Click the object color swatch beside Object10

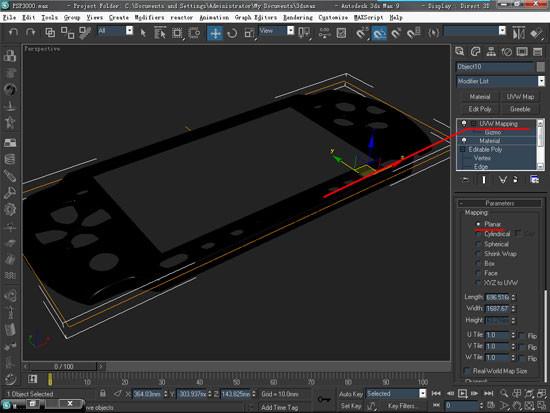click(x=541, y=67)
